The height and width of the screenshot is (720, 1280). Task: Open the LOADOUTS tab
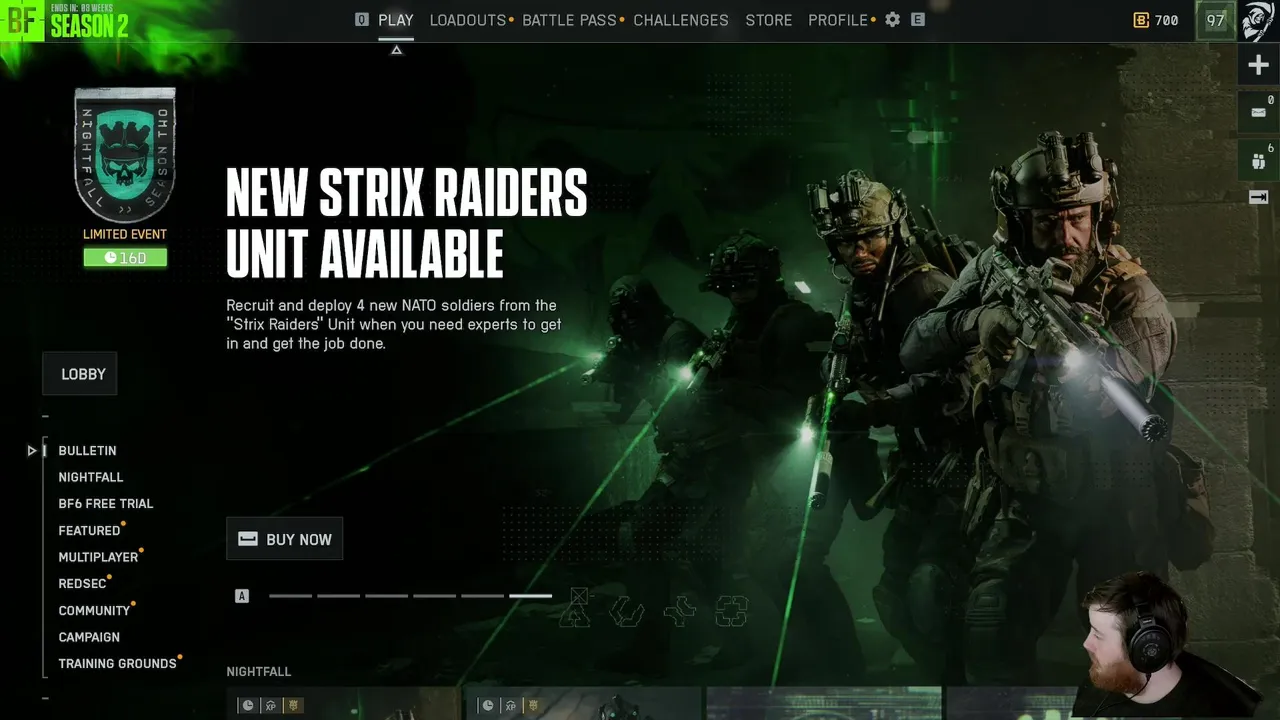point(468,20)
